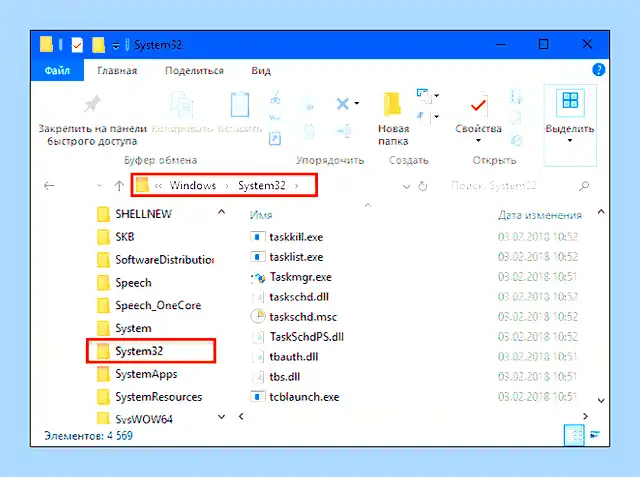Screen dimensions: 640x477
Task: Select the System folder in tree
Action: click(124, 328)
